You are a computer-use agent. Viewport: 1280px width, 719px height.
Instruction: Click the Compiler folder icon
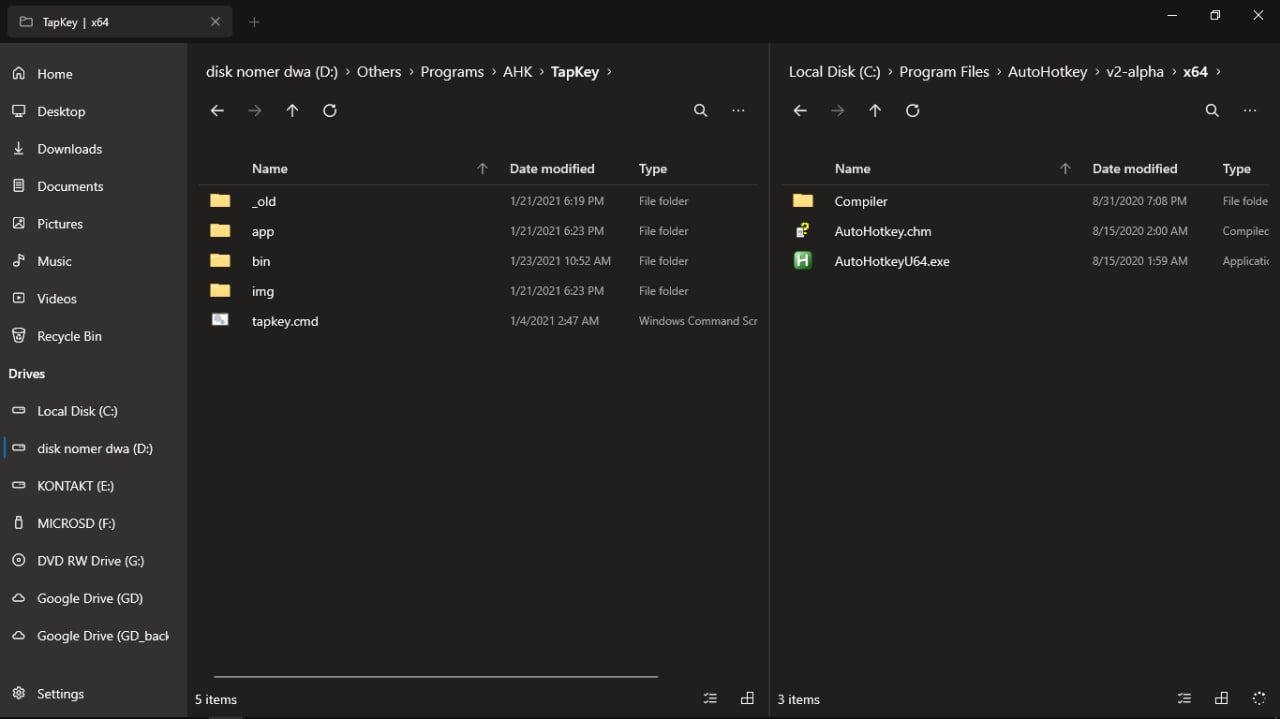pyautogui.click(x=803, y=201)
